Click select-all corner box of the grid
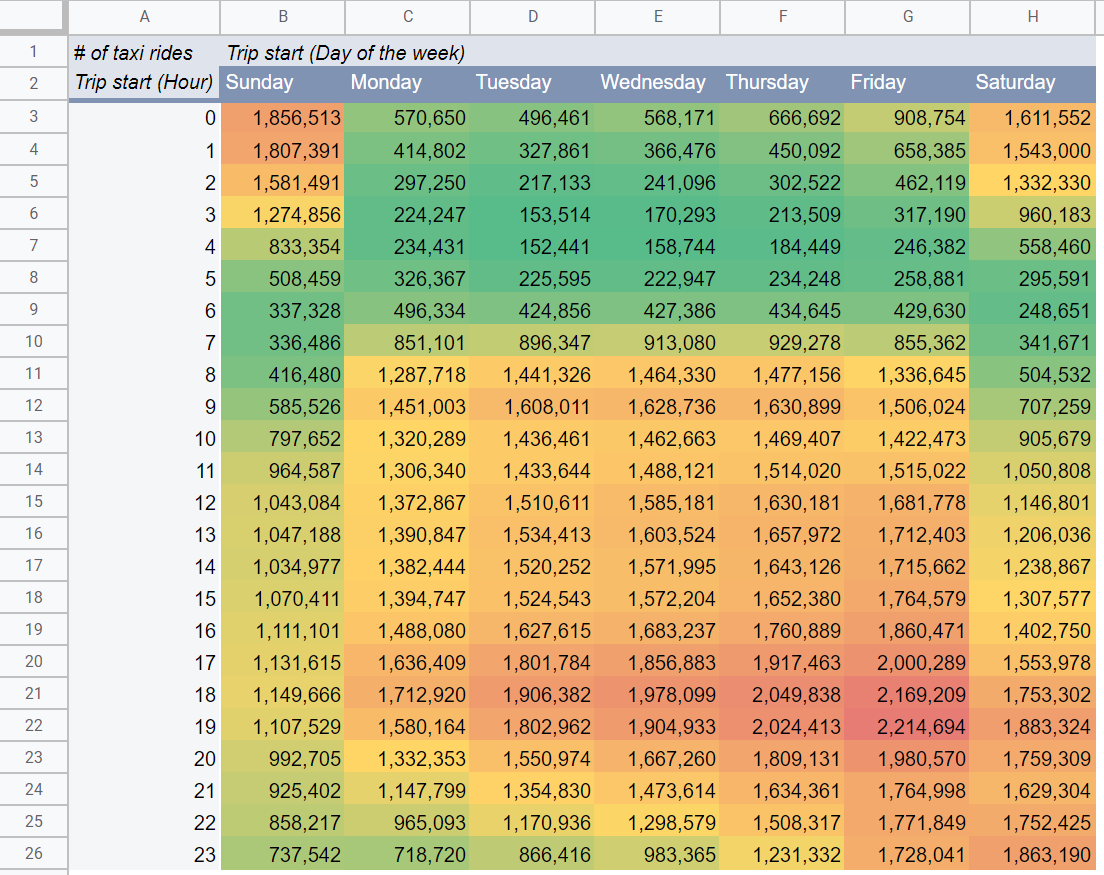Image resolution: width=1104 pixels, height=875 pixels. (33, 16)
